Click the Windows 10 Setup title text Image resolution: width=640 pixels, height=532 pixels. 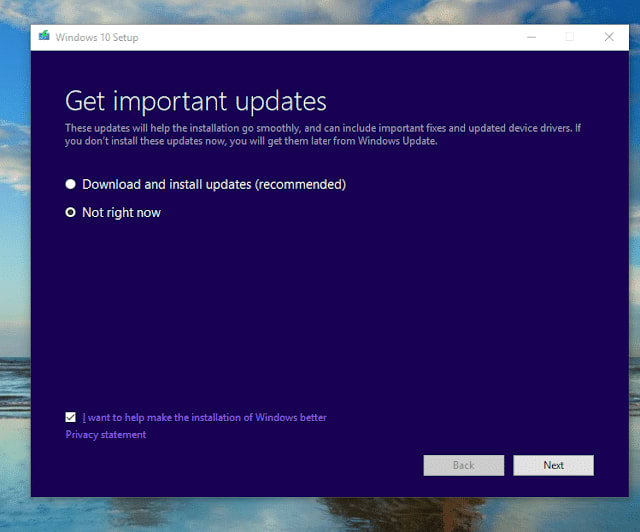point(97,37)
